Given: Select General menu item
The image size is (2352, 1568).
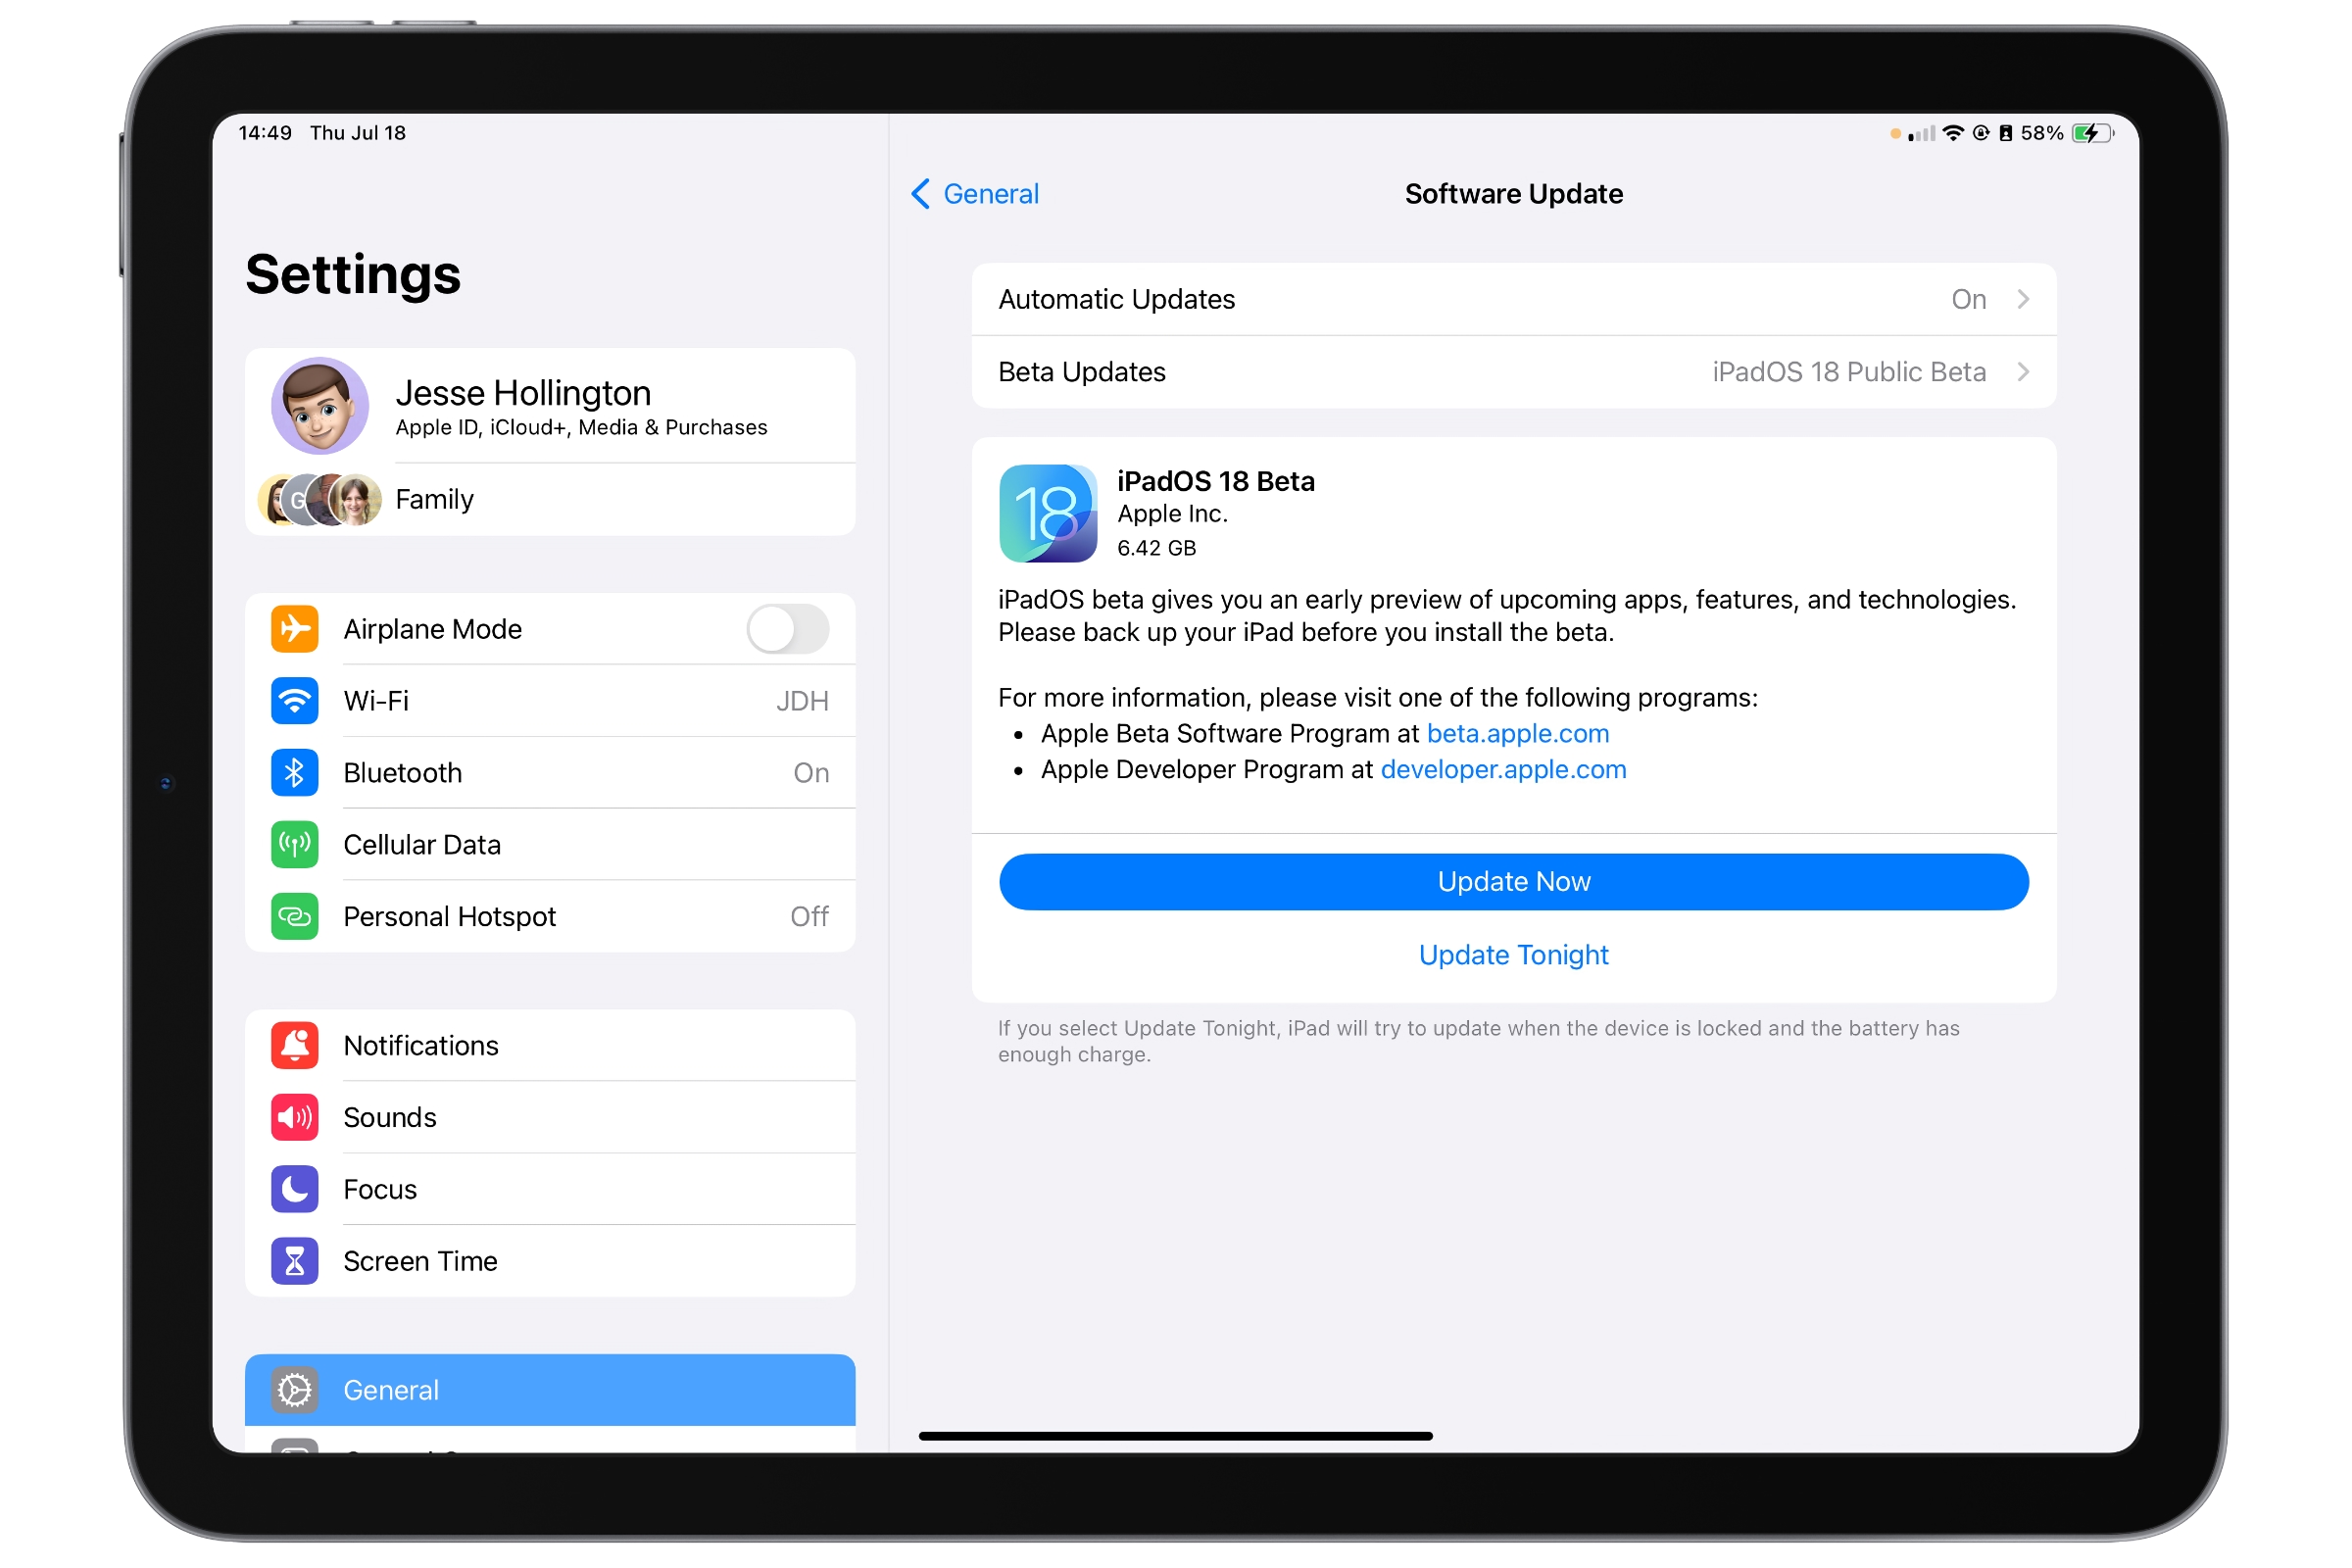Looking at the screenshot, I should point(548,1392).
